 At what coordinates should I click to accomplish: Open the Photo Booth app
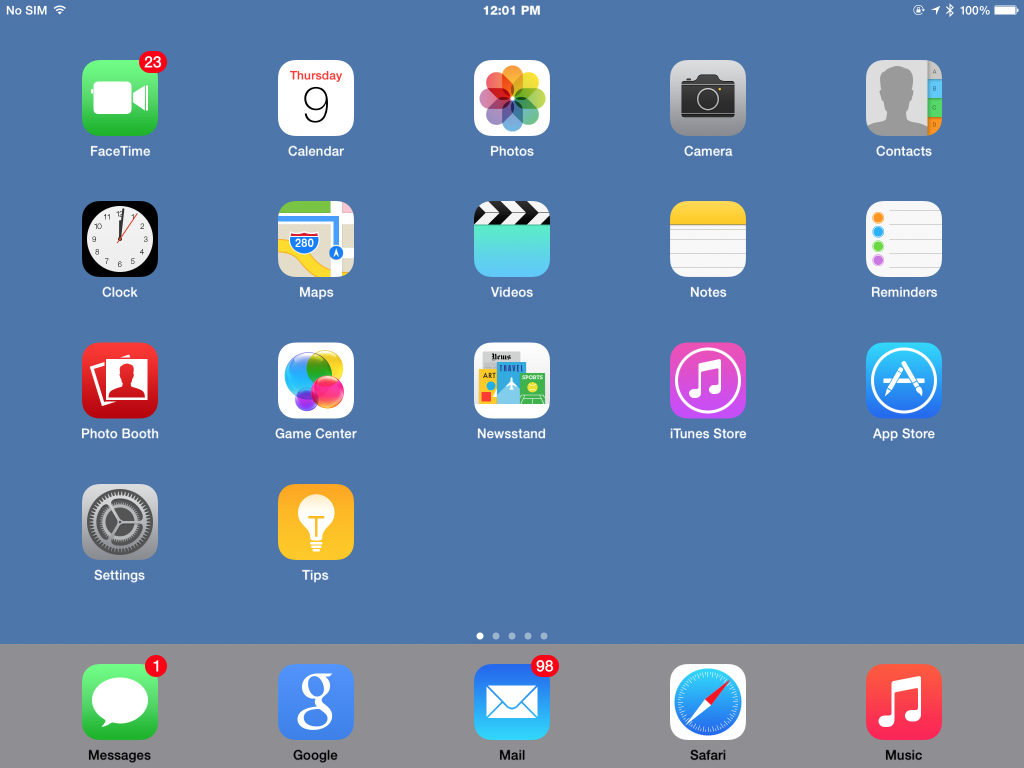coord(120,380)
